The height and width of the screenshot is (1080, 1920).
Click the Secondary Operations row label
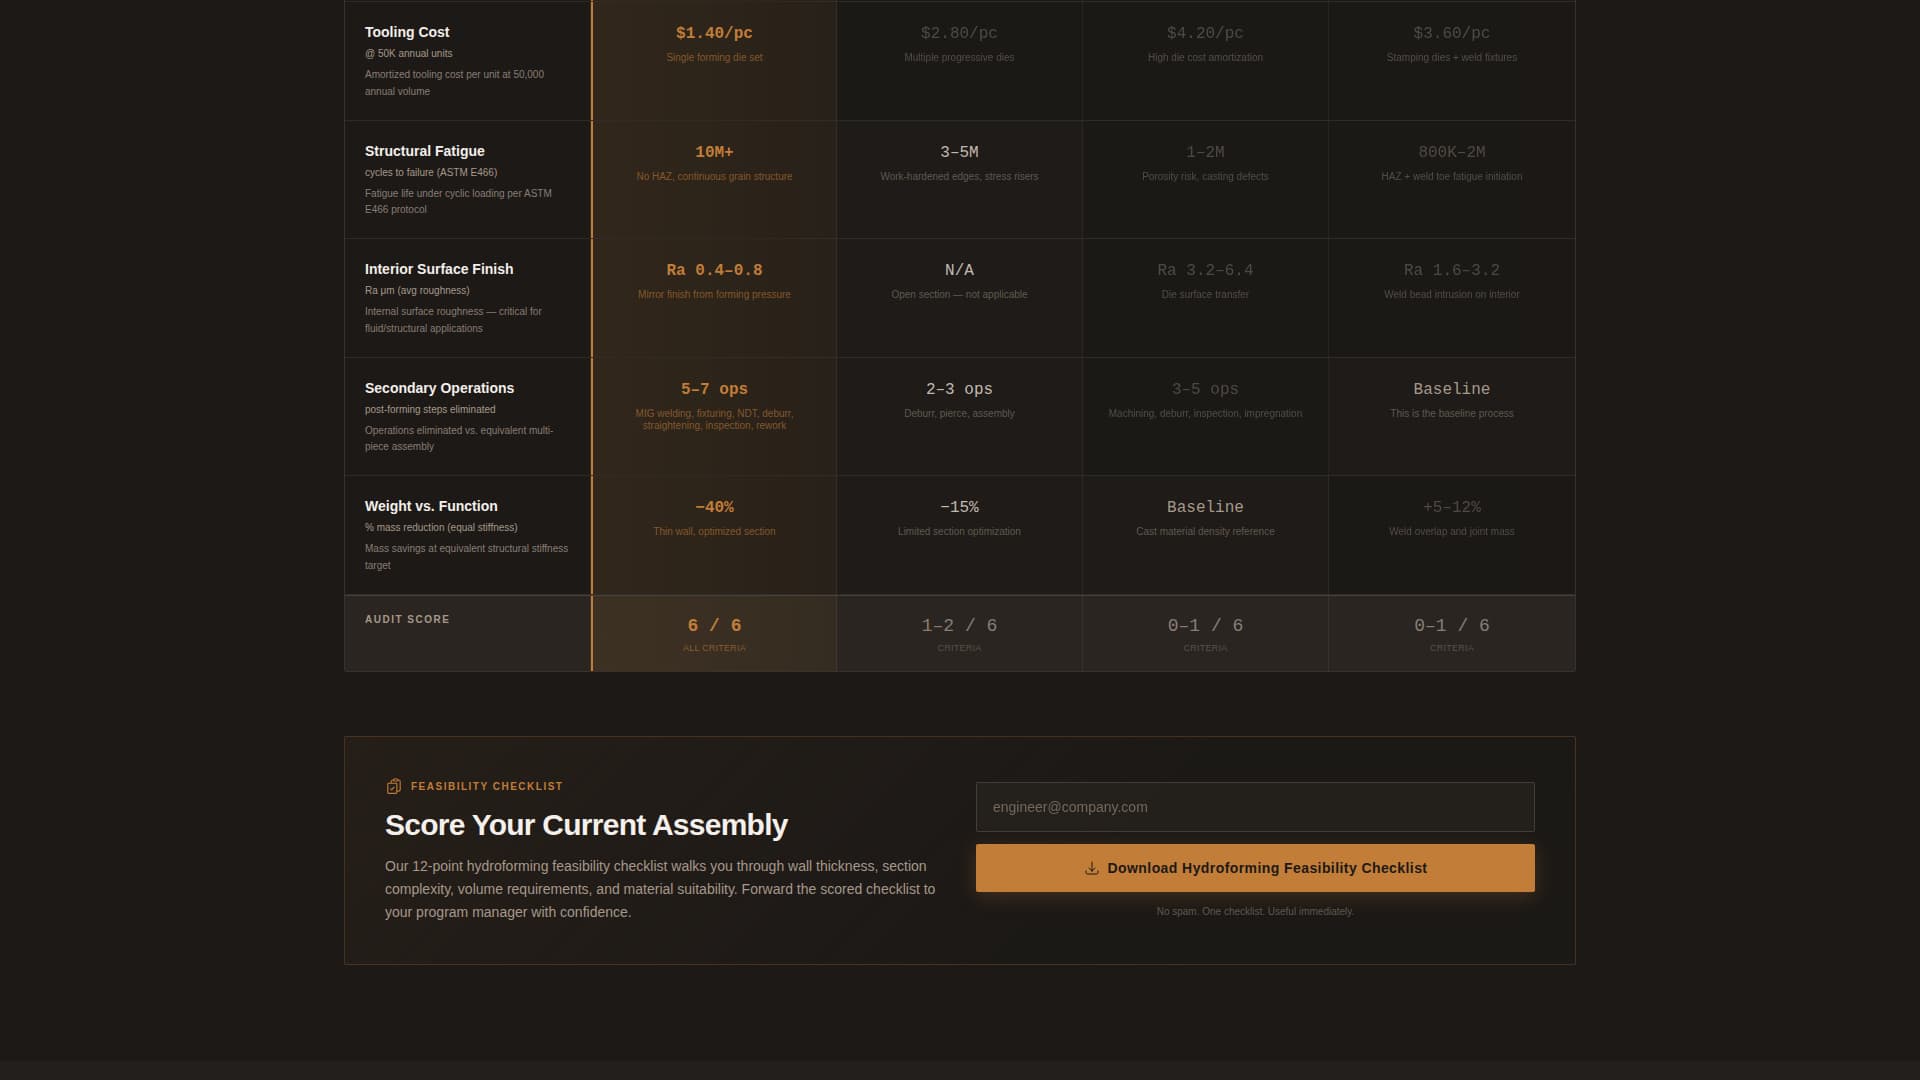point(439,388)
